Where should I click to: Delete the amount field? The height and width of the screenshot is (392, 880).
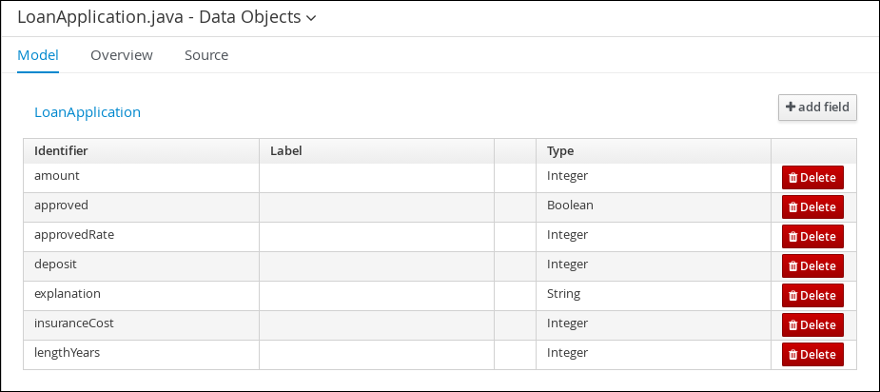pyautogui.click(x=813, y=177)
